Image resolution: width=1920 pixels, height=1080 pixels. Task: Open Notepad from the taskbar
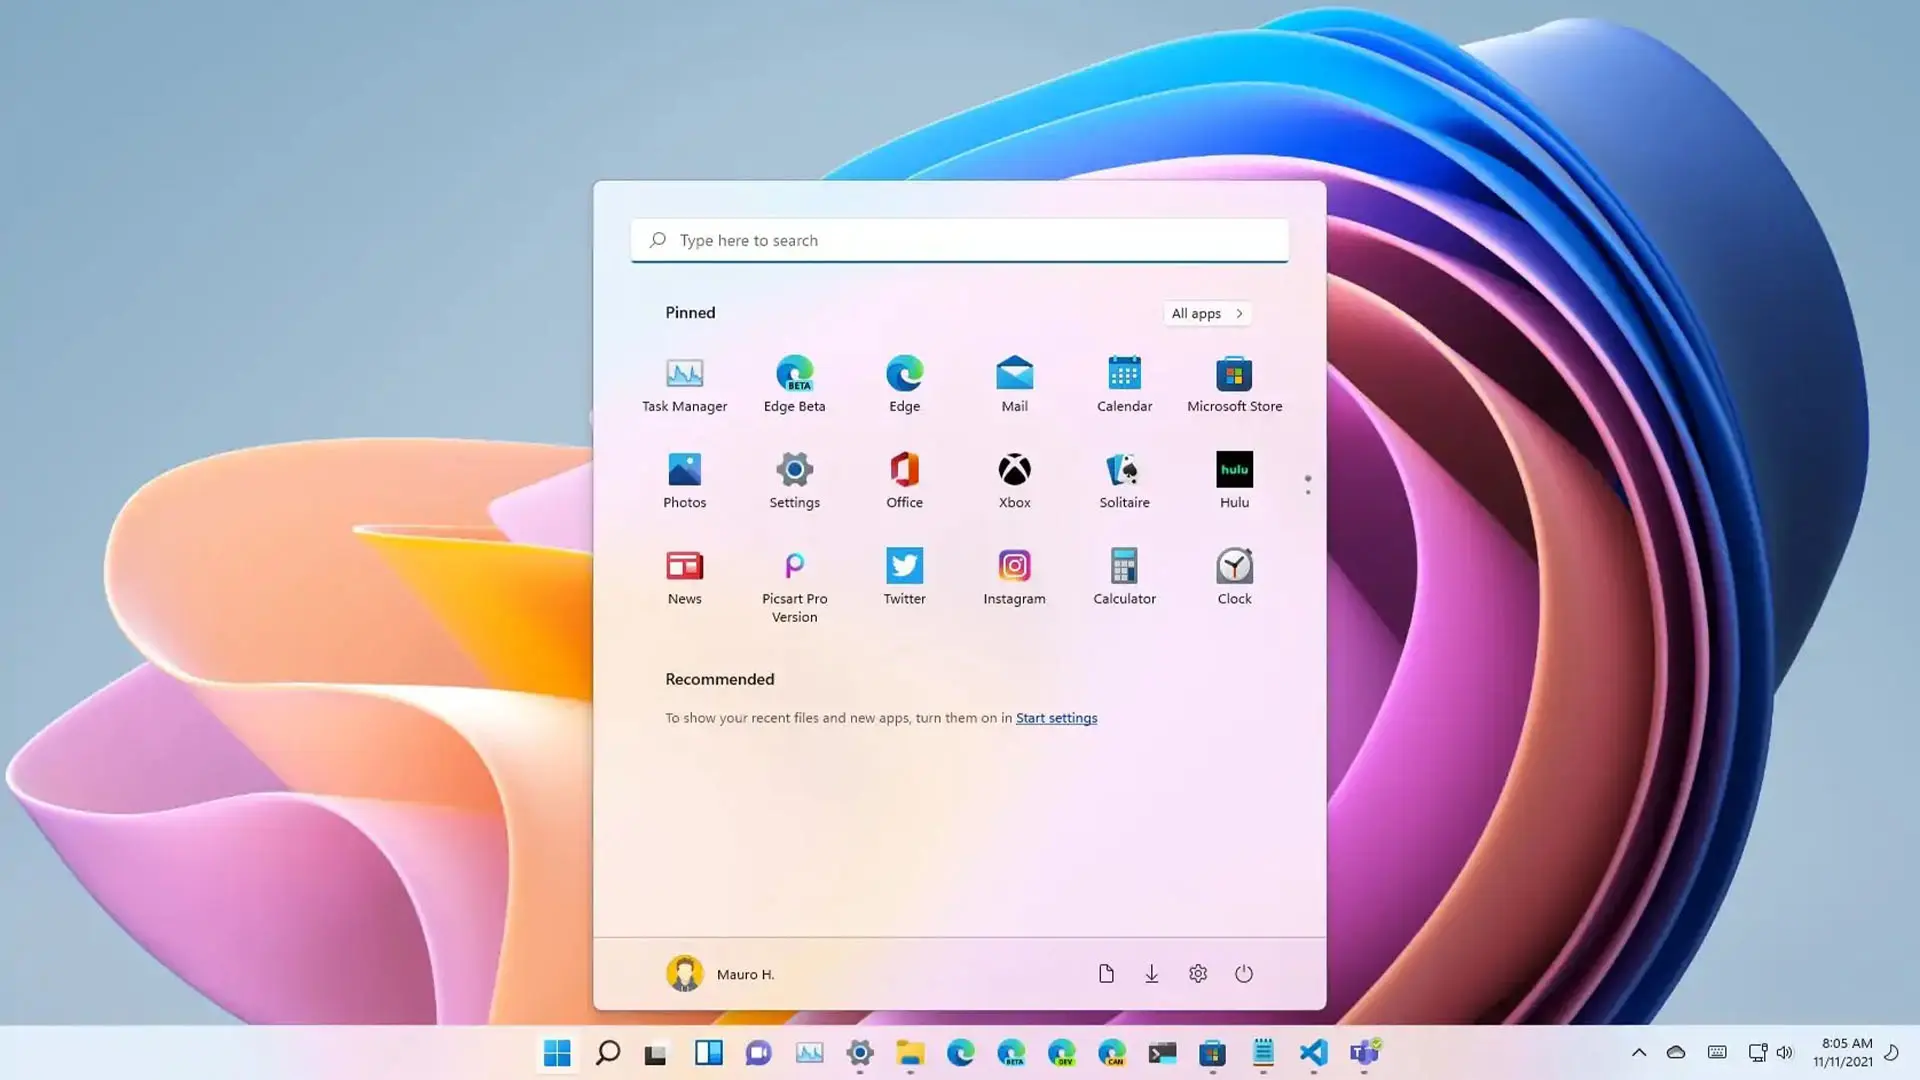tap(1263, 1052)
